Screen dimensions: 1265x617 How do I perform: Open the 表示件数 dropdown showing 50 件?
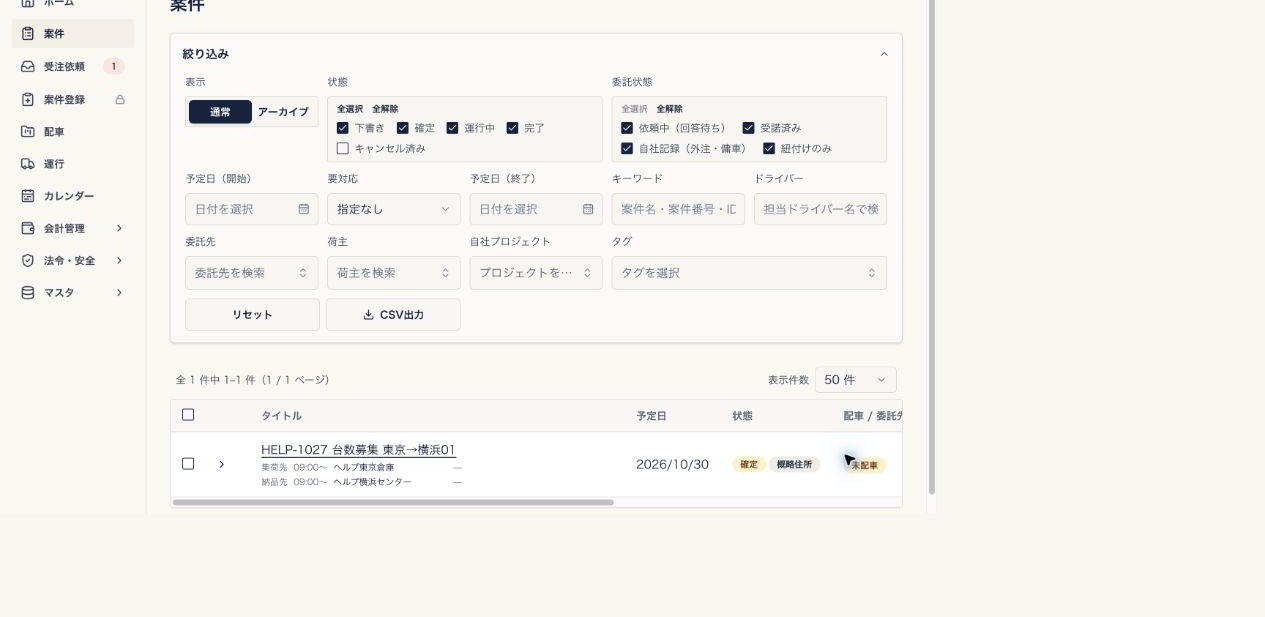click(856, 380)
